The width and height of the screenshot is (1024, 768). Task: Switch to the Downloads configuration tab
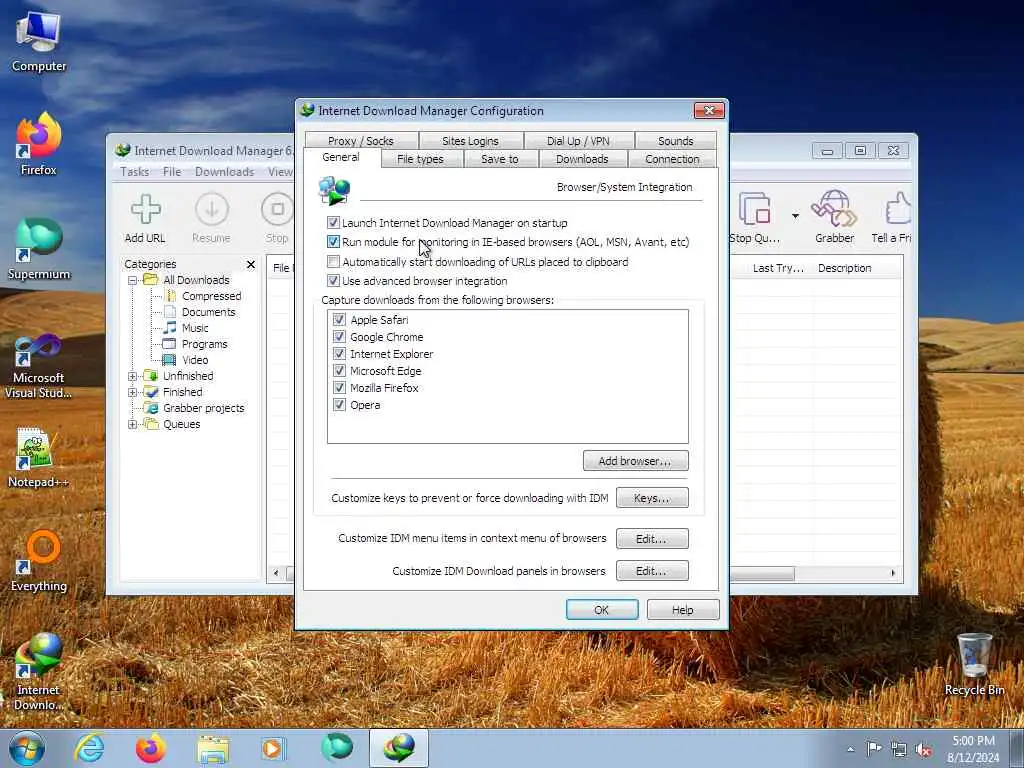tap(582, 159)
